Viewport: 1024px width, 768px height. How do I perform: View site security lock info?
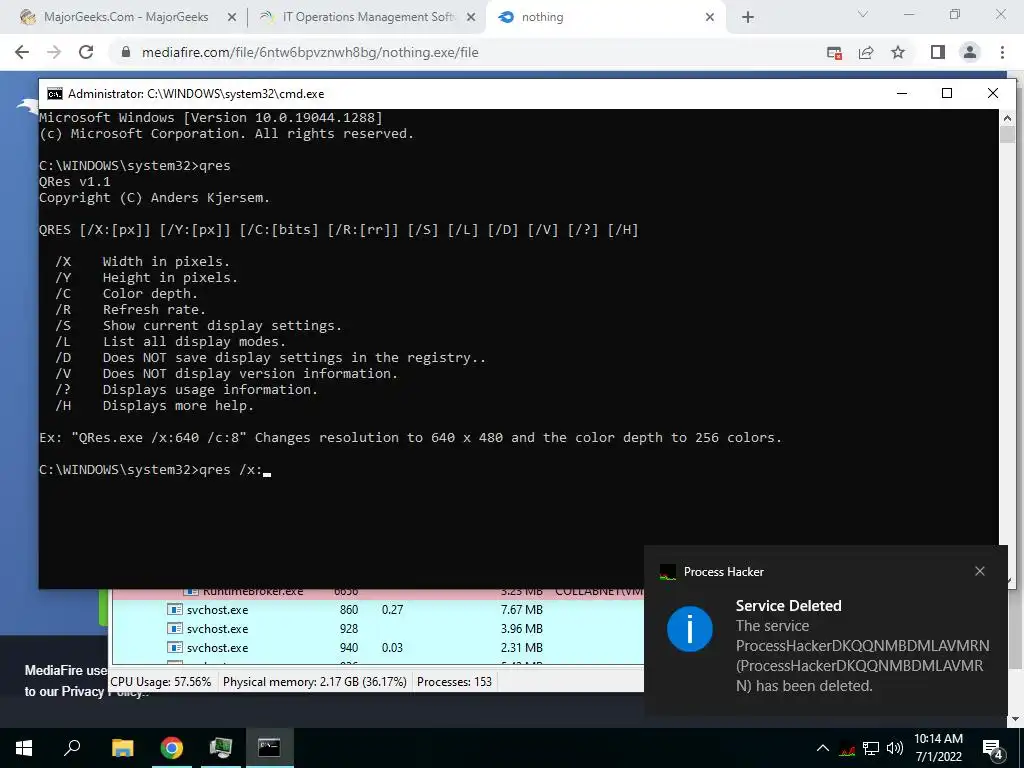coord(126,52)
